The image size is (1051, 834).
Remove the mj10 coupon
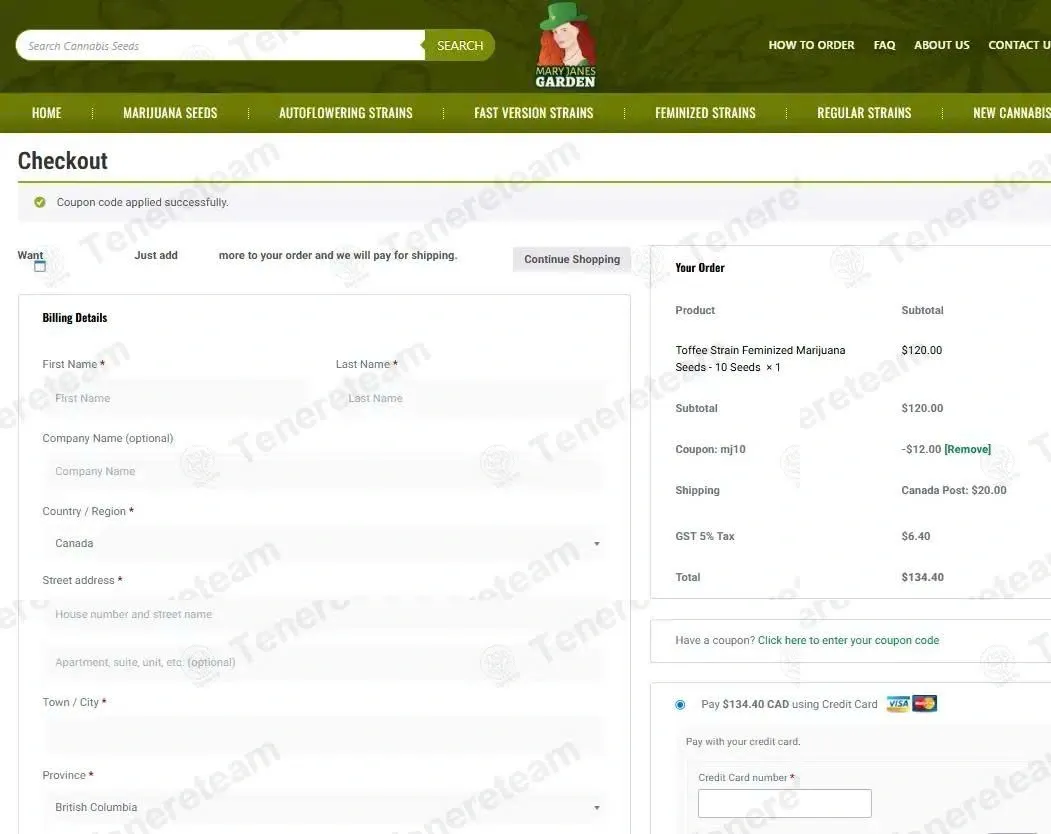[x=967, y=449]
